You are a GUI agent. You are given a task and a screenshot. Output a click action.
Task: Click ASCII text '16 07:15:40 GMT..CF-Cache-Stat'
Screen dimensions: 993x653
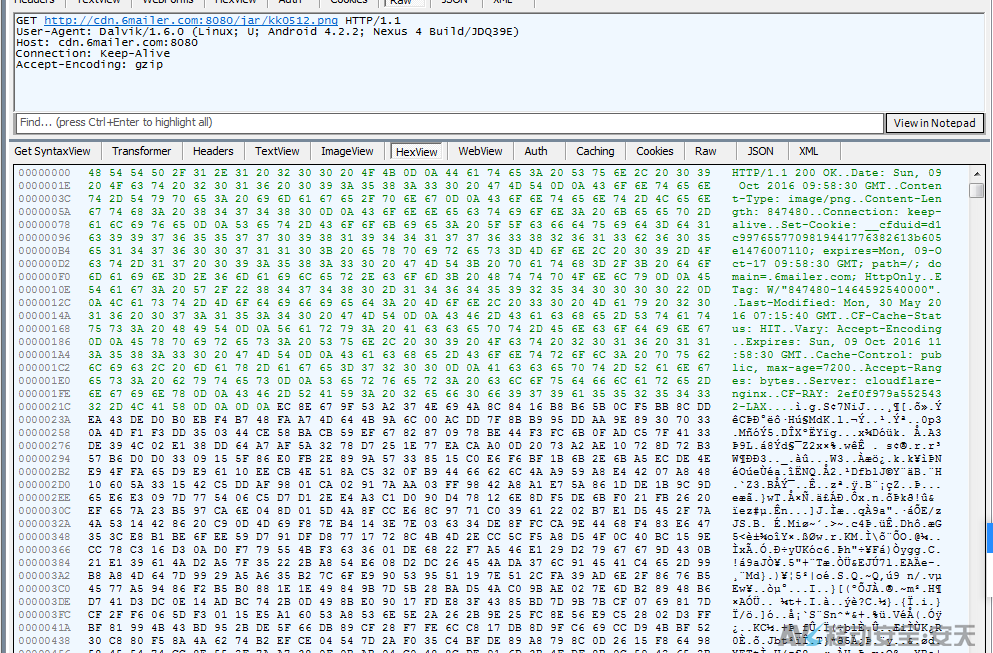[x=837, y=315]
